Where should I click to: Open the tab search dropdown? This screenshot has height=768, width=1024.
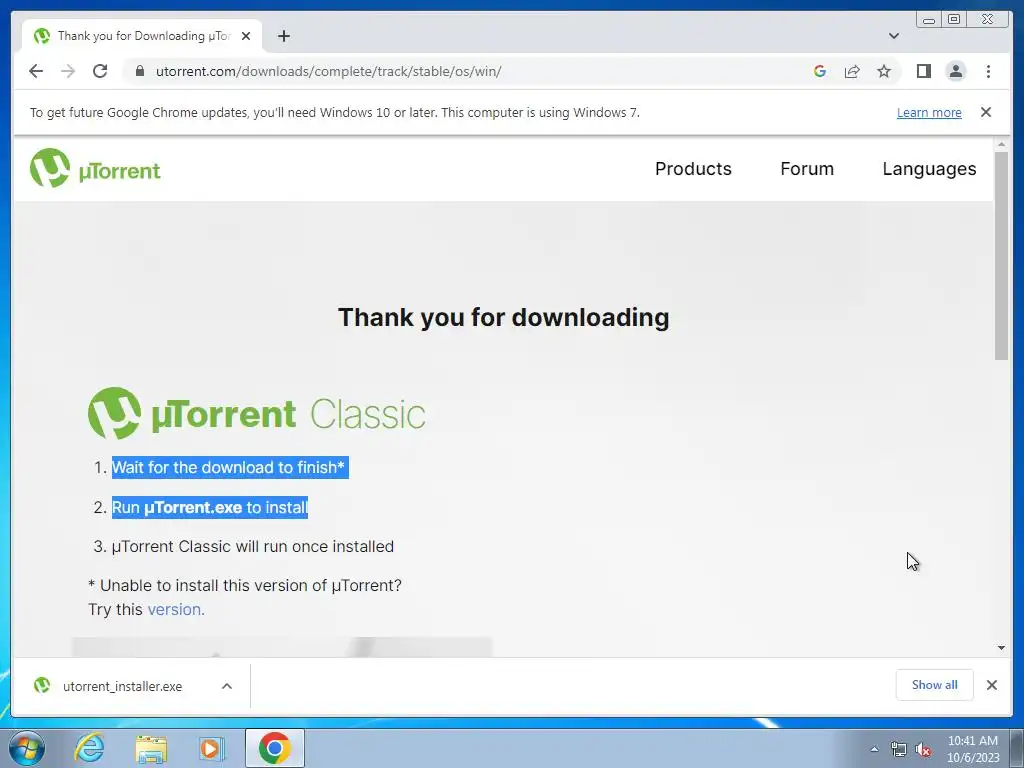893,36
